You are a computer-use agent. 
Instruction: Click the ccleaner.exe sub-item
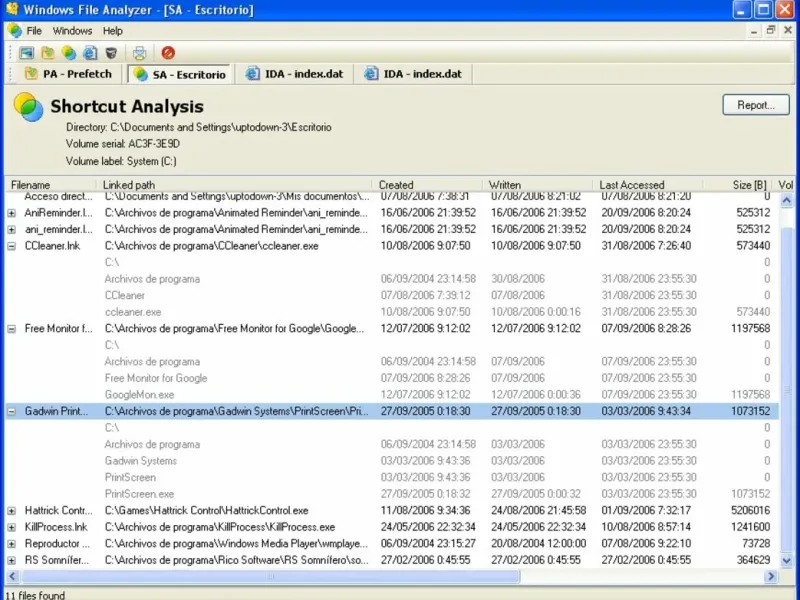point(133,312)
